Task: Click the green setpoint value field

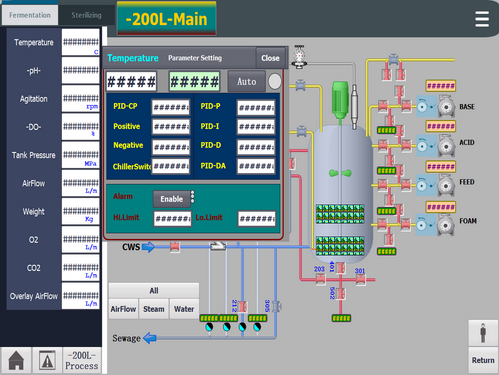Action: coord(195,81)
